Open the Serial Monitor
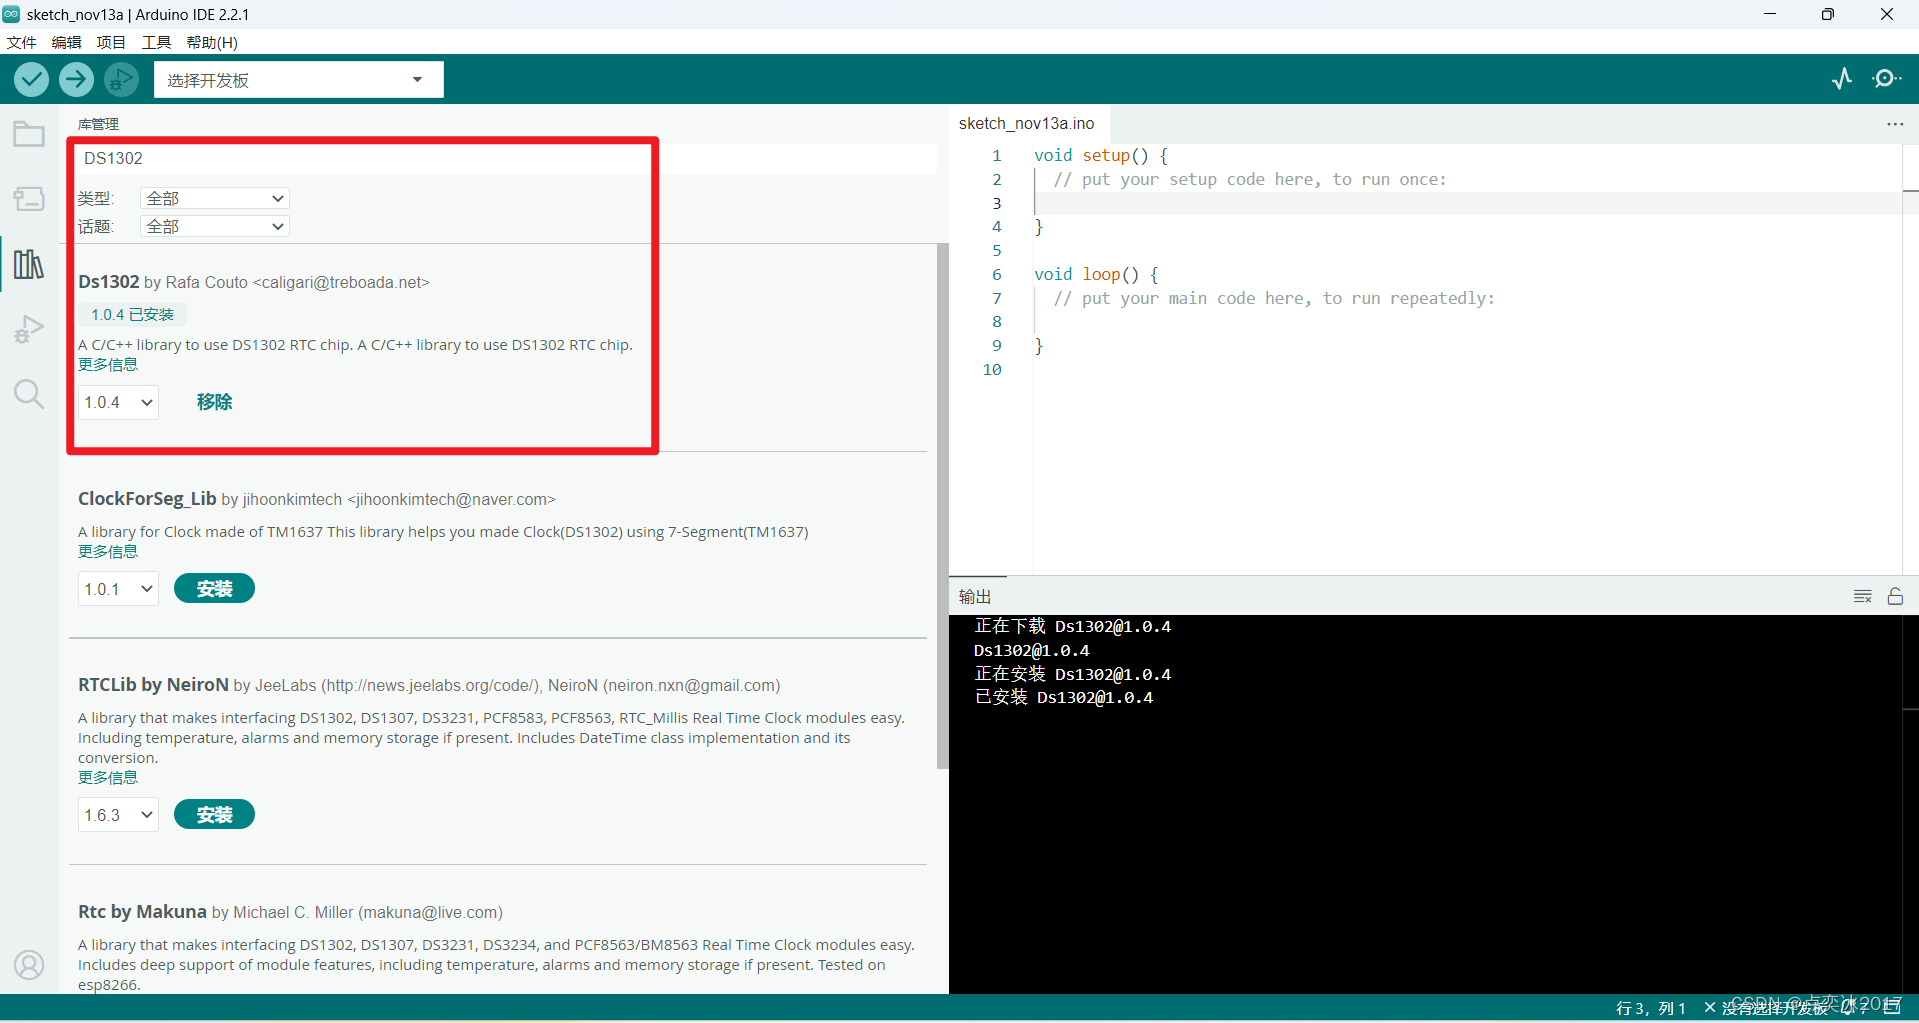The width and height of the screenshot is (1919, 1023). [x=1886, y=79]
